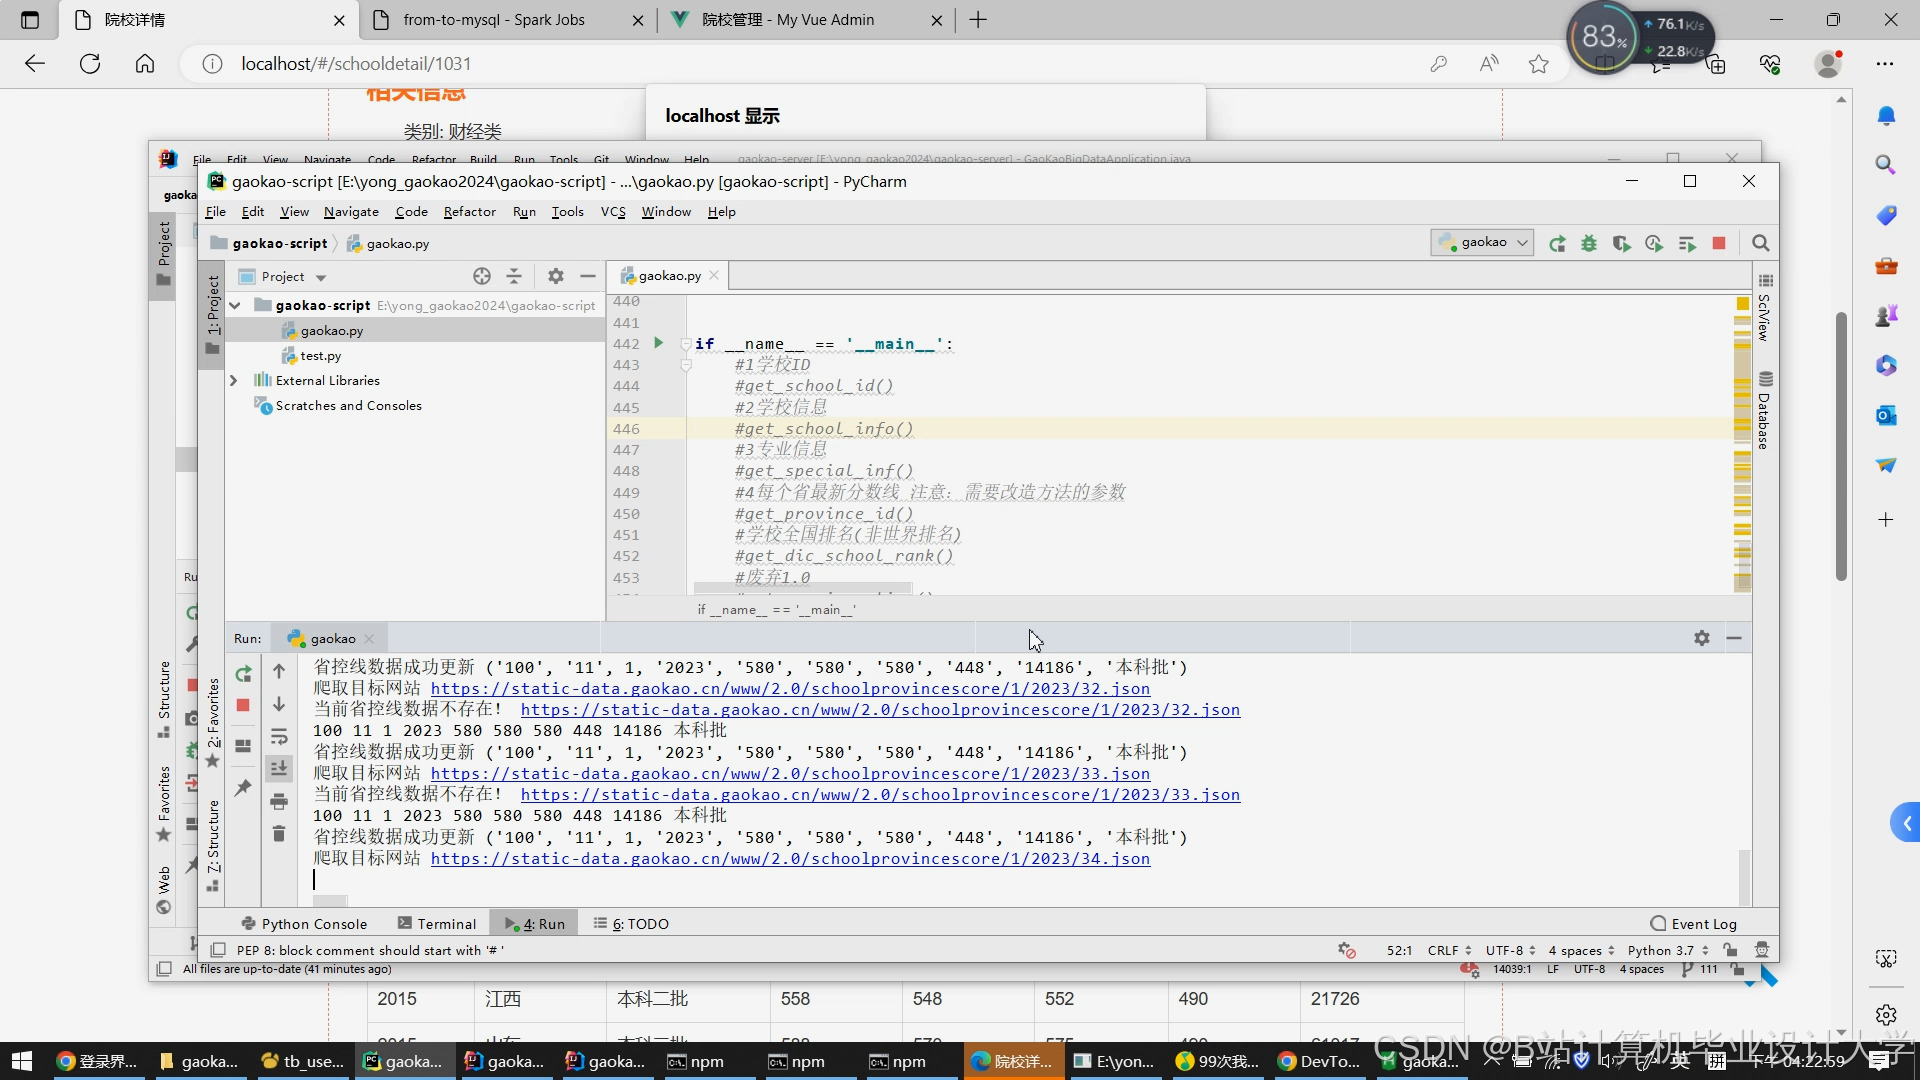This screenshot has width=1920, height=1080.
Task: Toggle scroll to end in Run console
Action: pyautogui.click(x=279, y=768)
